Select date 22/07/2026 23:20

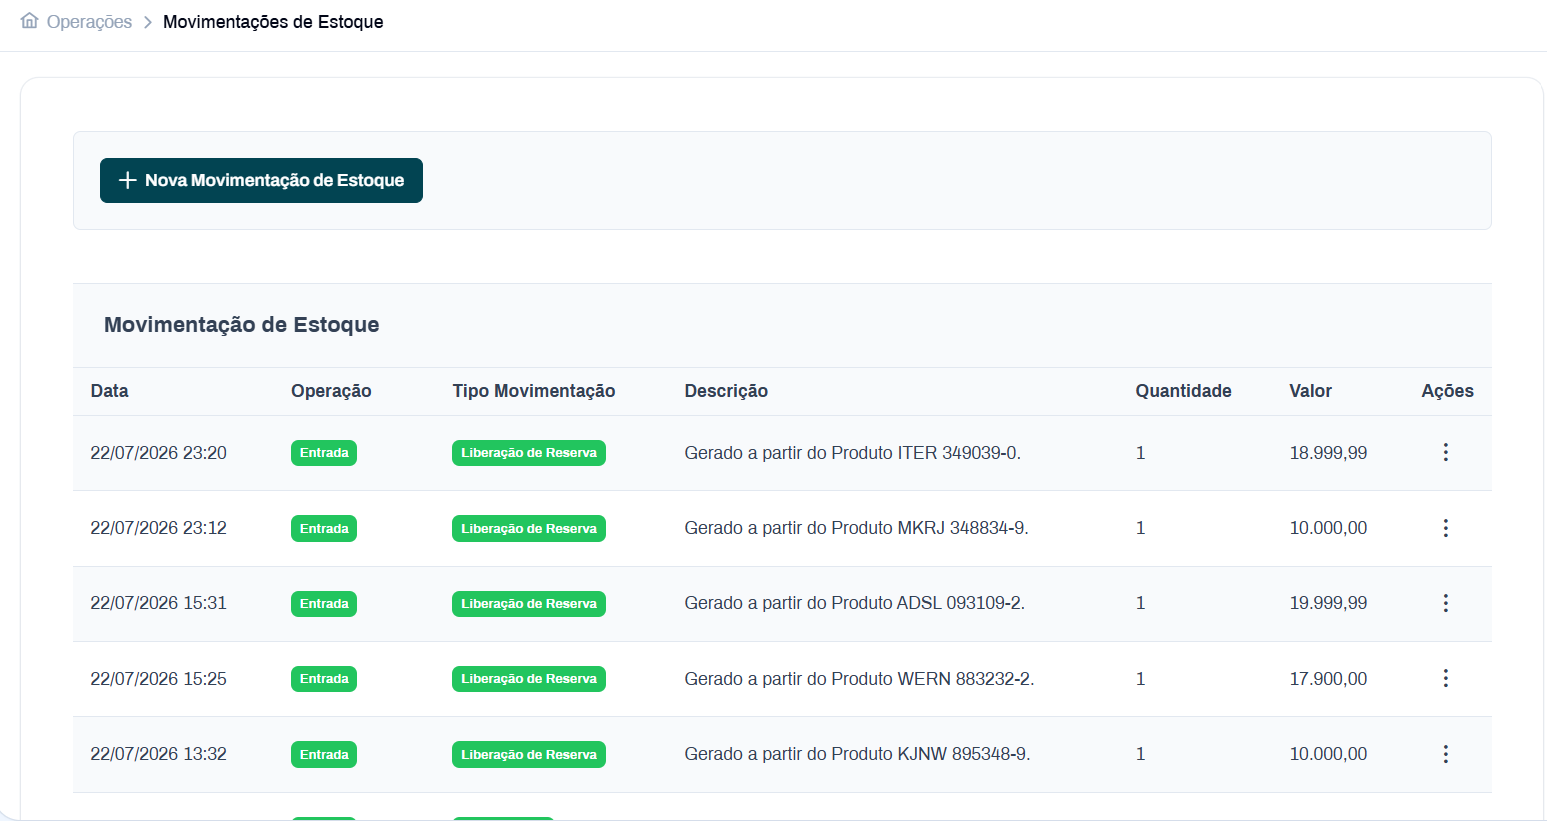coord(158,453)
